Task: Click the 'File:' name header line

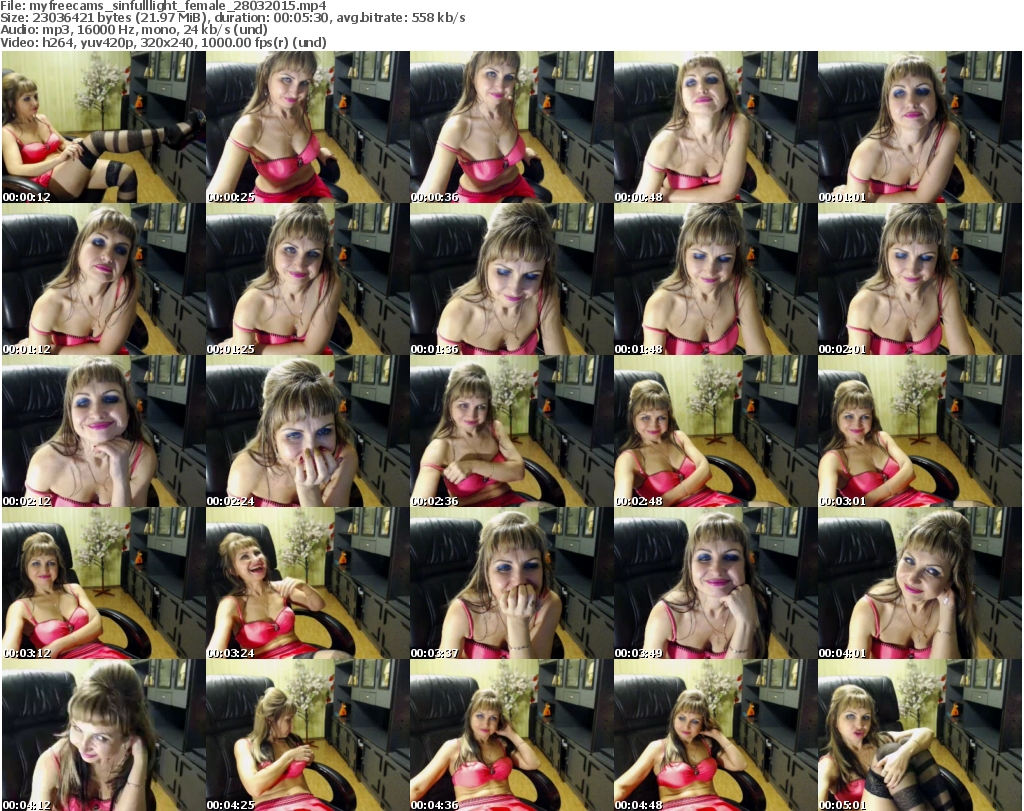Action: point(163,6)
